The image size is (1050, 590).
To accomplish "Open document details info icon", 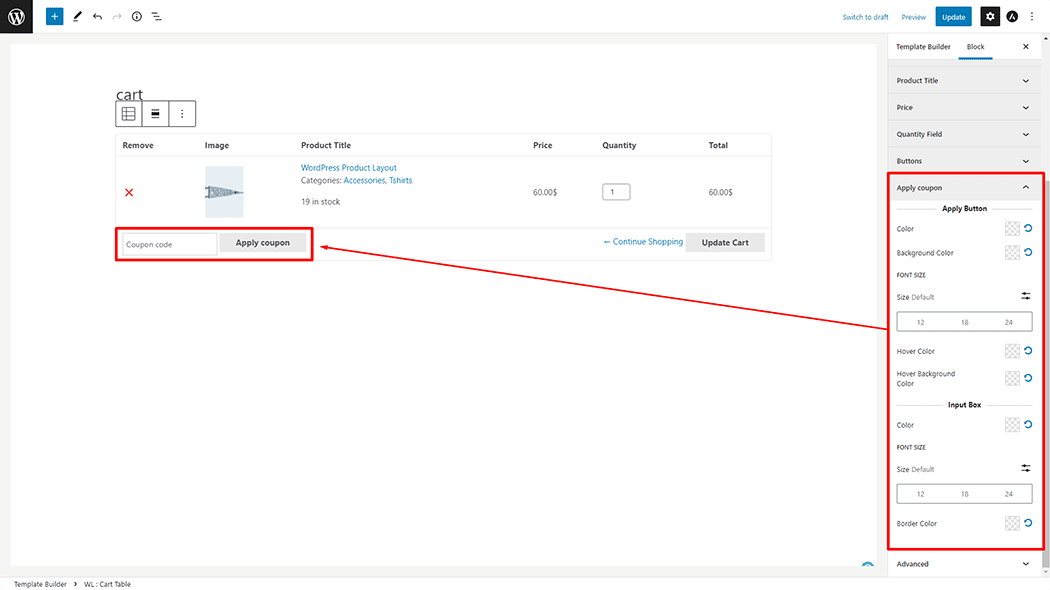I will coord(137,17).
